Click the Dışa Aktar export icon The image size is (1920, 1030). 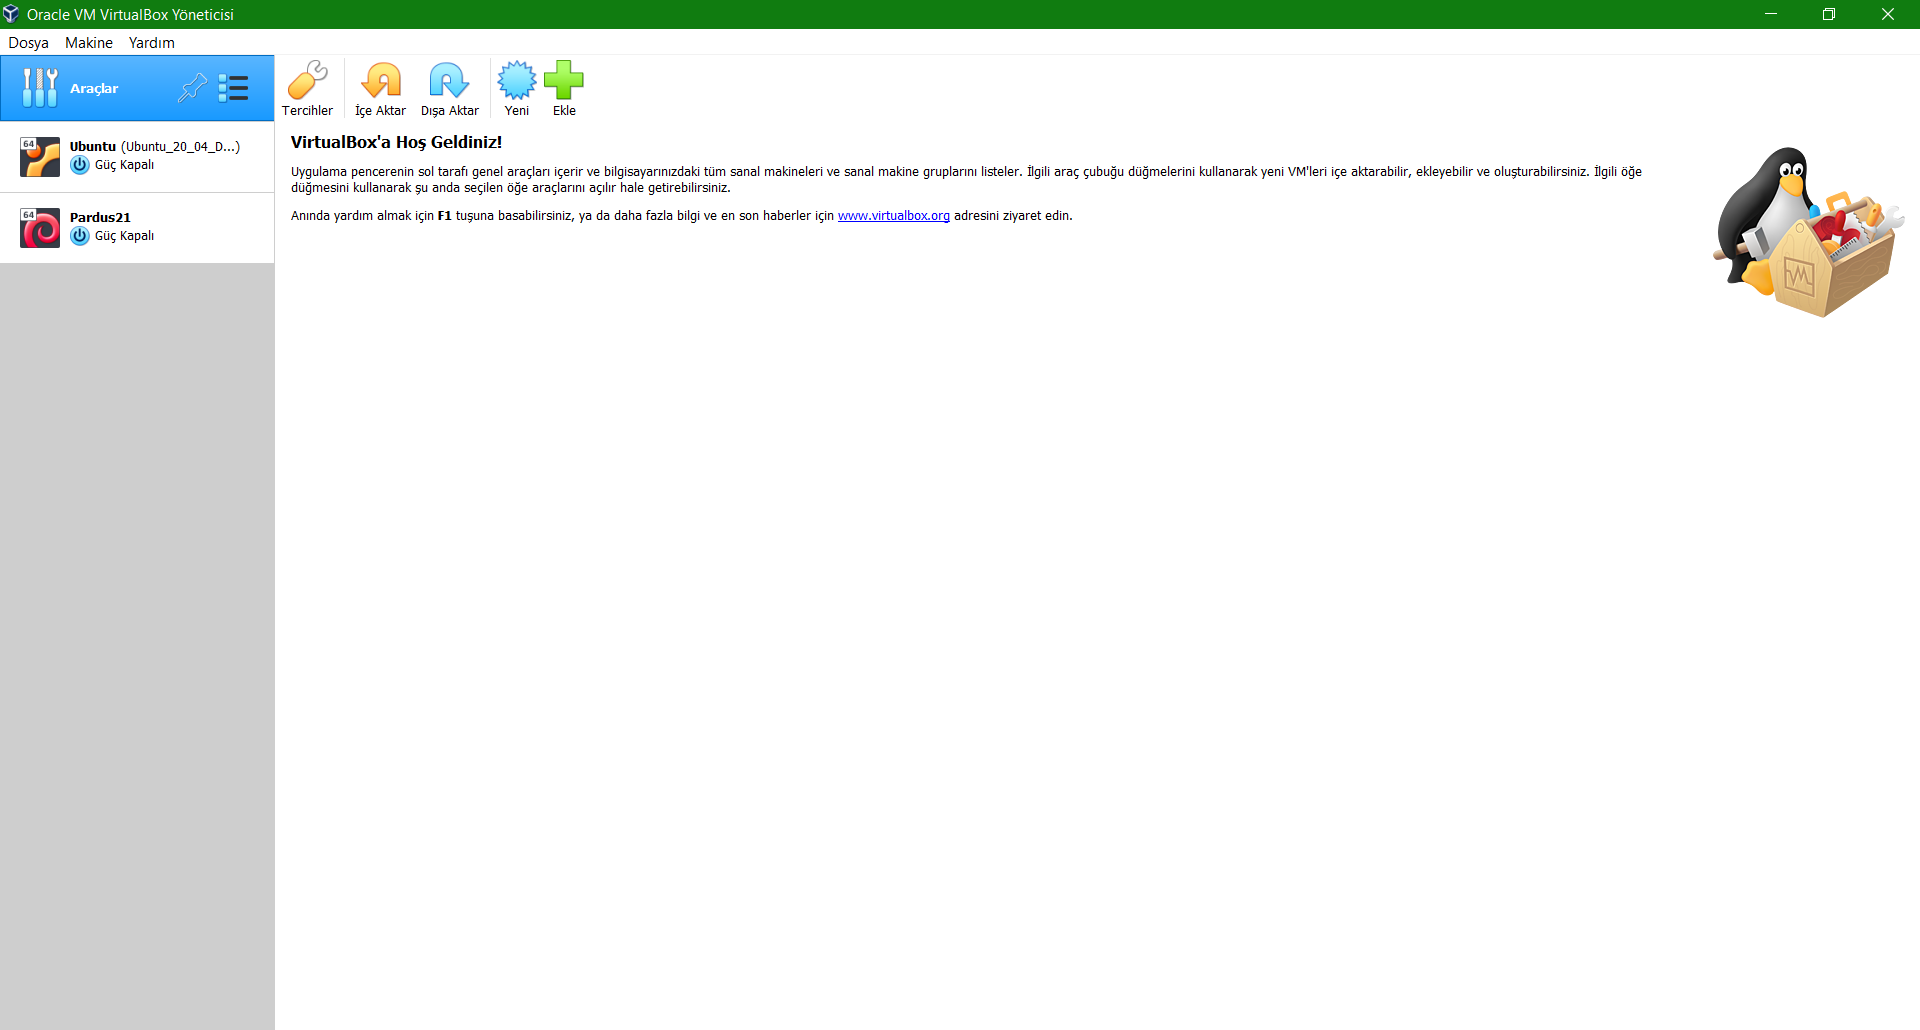coord(449,81)
